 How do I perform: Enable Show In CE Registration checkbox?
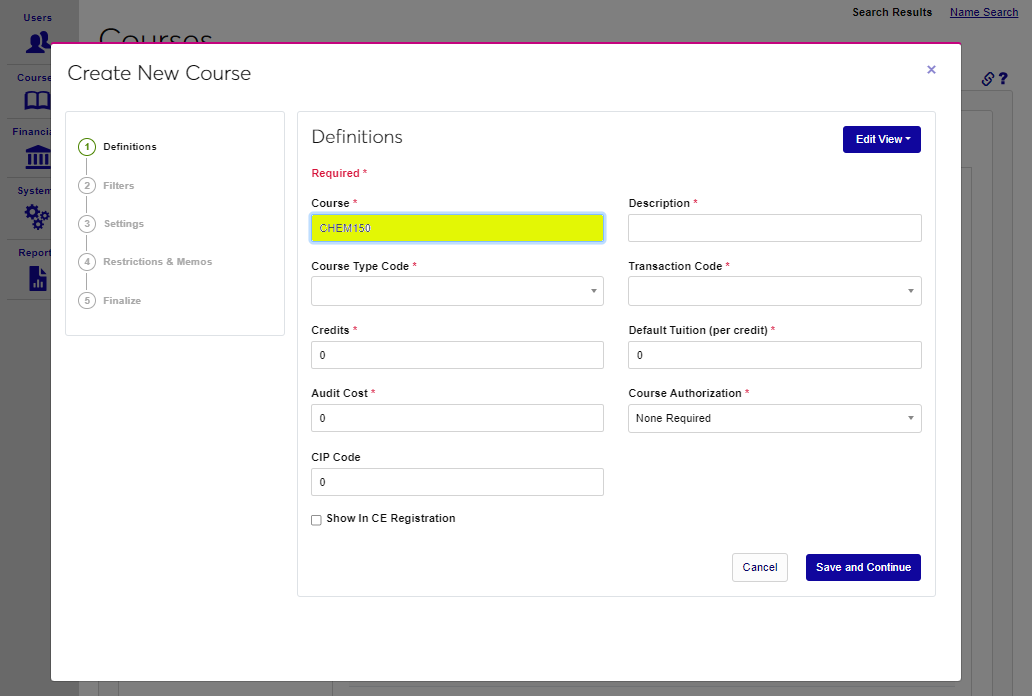[316, 520]
